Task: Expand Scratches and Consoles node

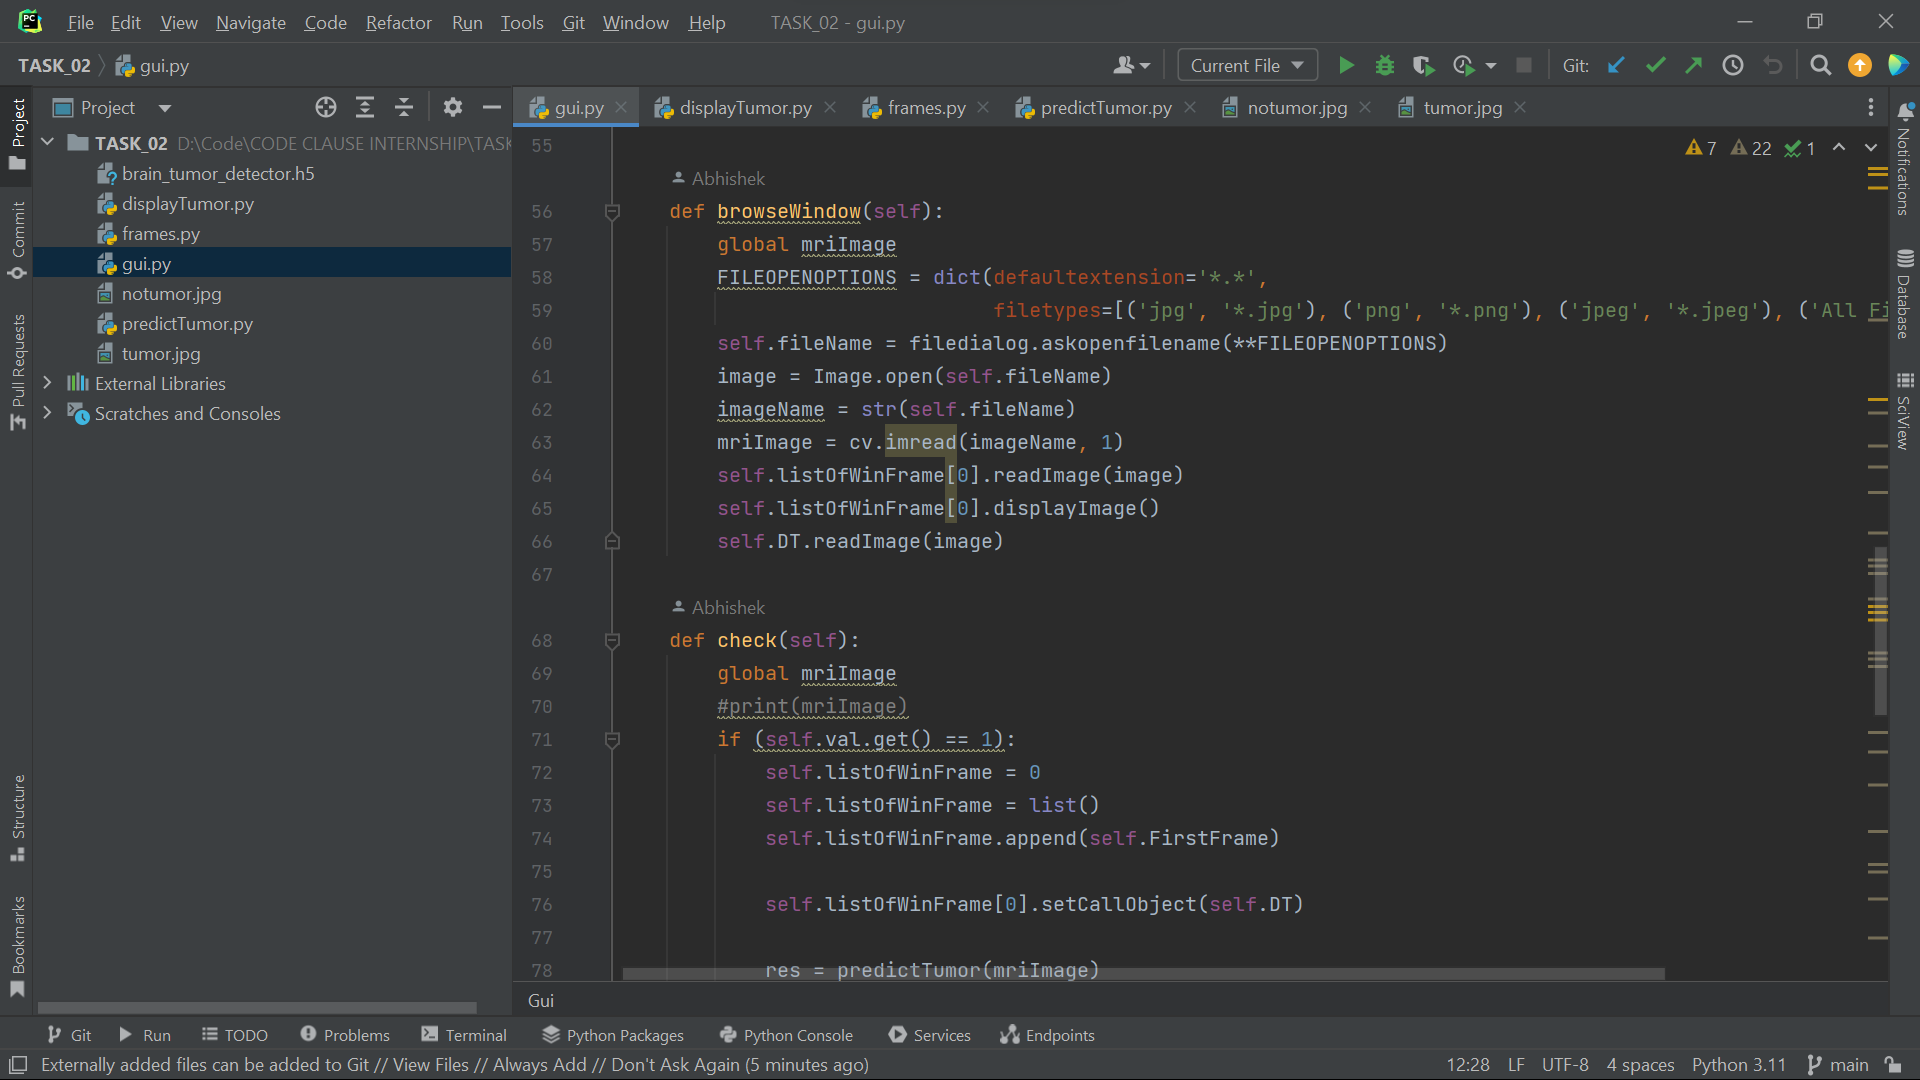Action: click(47, 413)
